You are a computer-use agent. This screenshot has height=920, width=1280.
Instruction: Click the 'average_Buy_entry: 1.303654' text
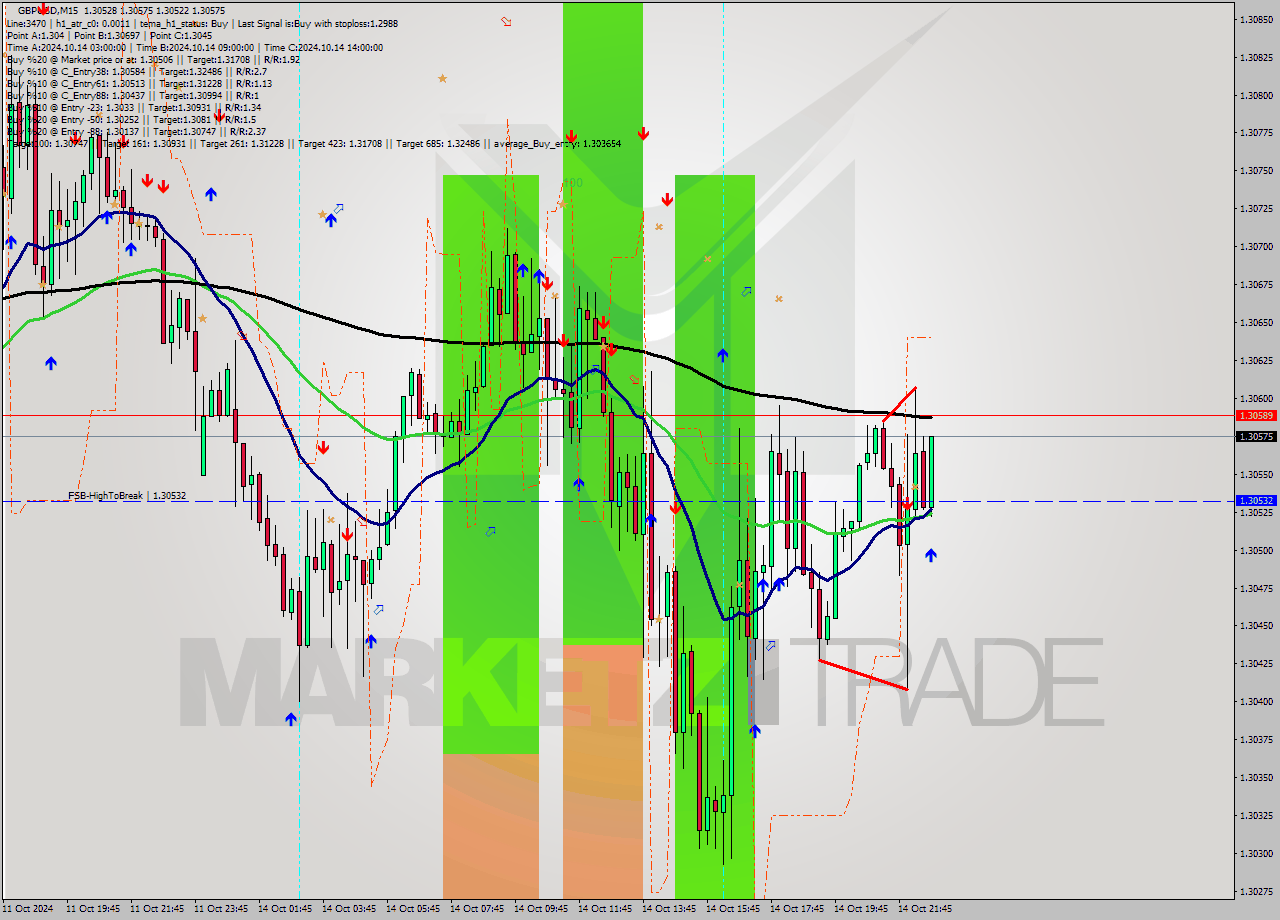(558, 143)
